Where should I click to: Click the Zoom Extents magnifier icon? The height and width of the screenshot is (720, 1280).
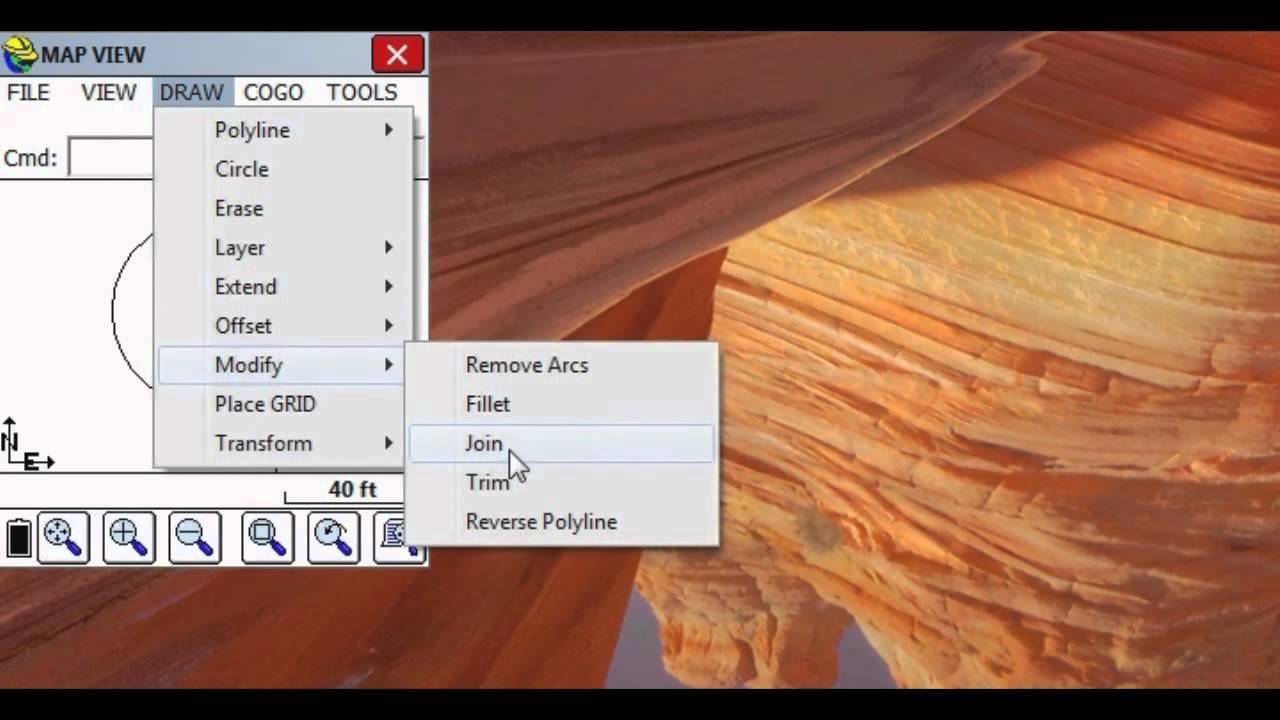click(63, 538)
